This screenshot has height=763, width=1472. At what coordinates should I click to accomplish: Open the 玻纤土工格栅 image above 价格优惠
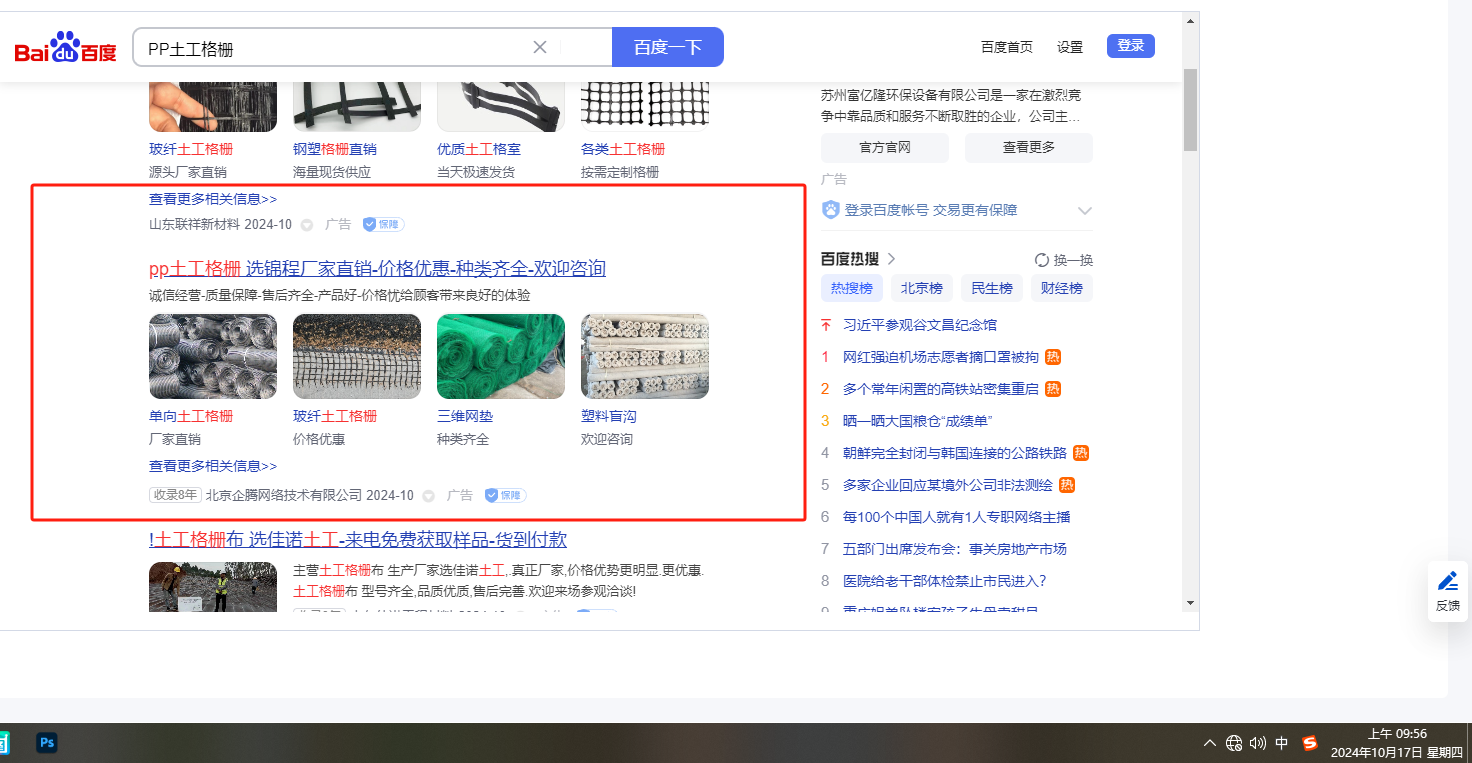(357, 357)
